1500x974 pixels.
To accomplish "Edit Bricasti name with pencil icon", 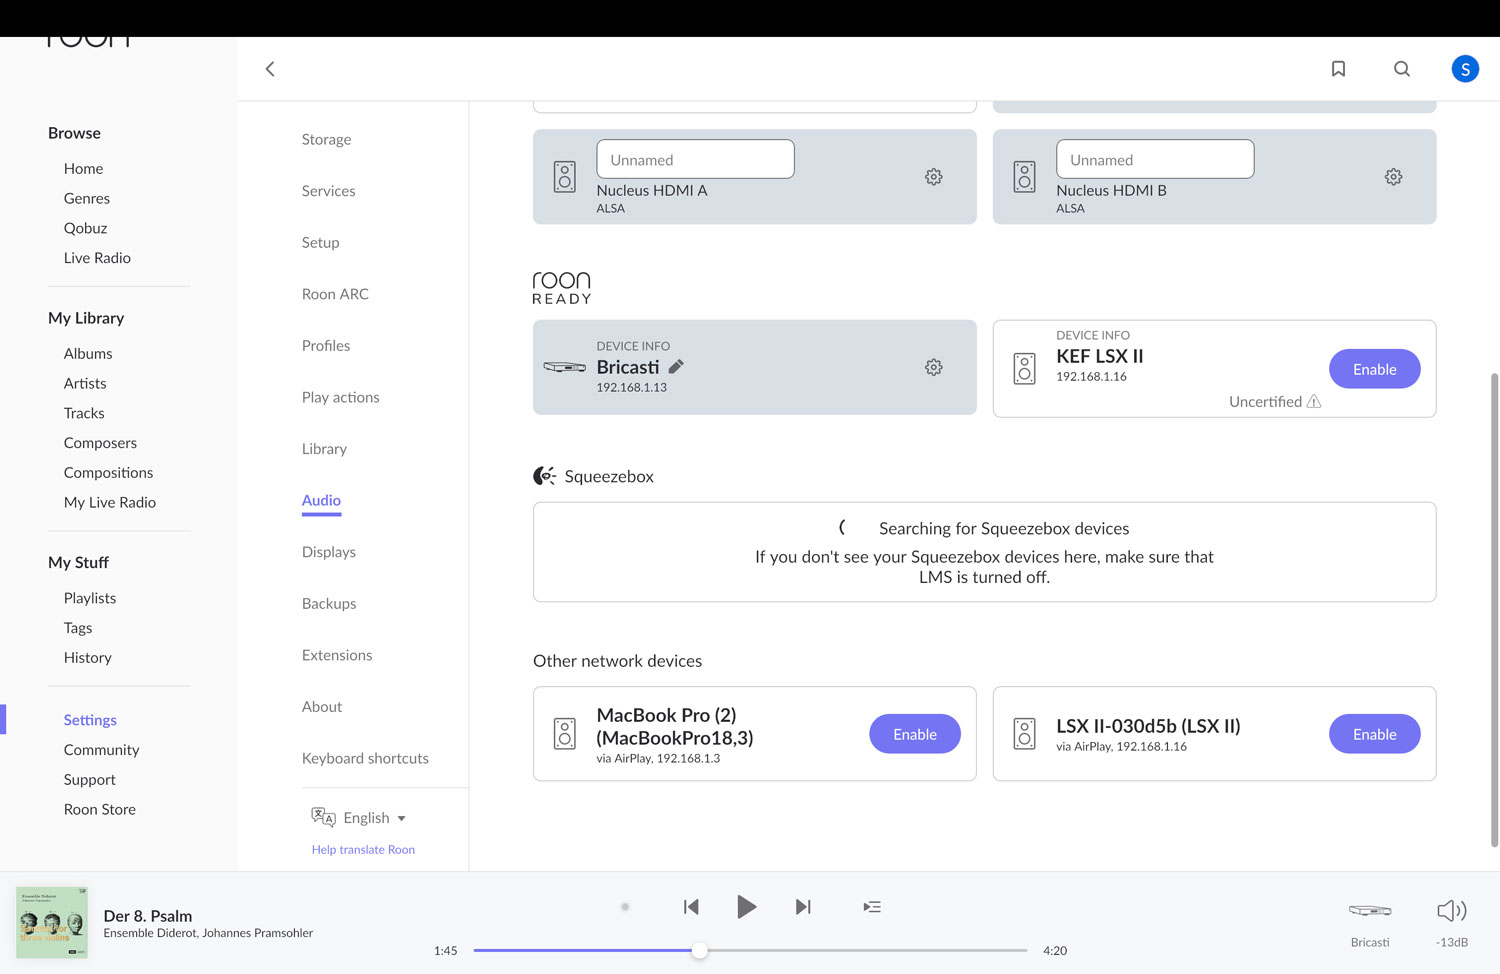I will click(676, 367).
